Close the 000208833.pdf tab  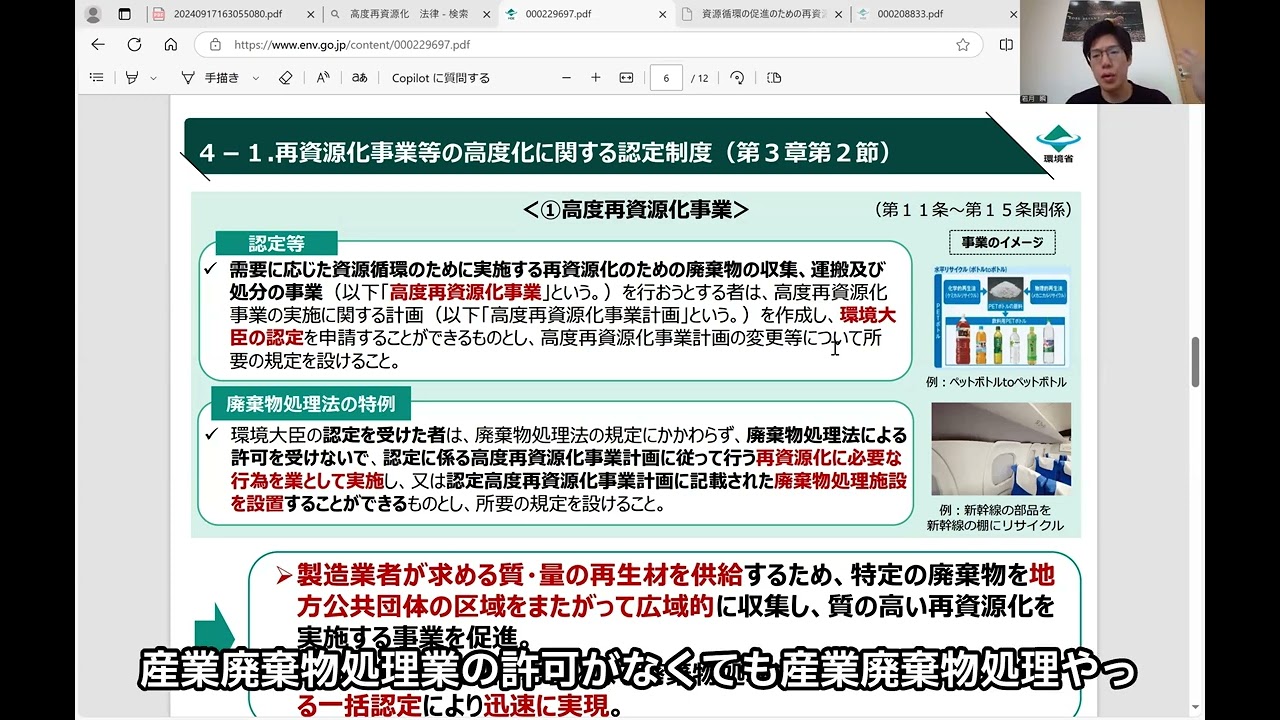[x=1013, y=14]
